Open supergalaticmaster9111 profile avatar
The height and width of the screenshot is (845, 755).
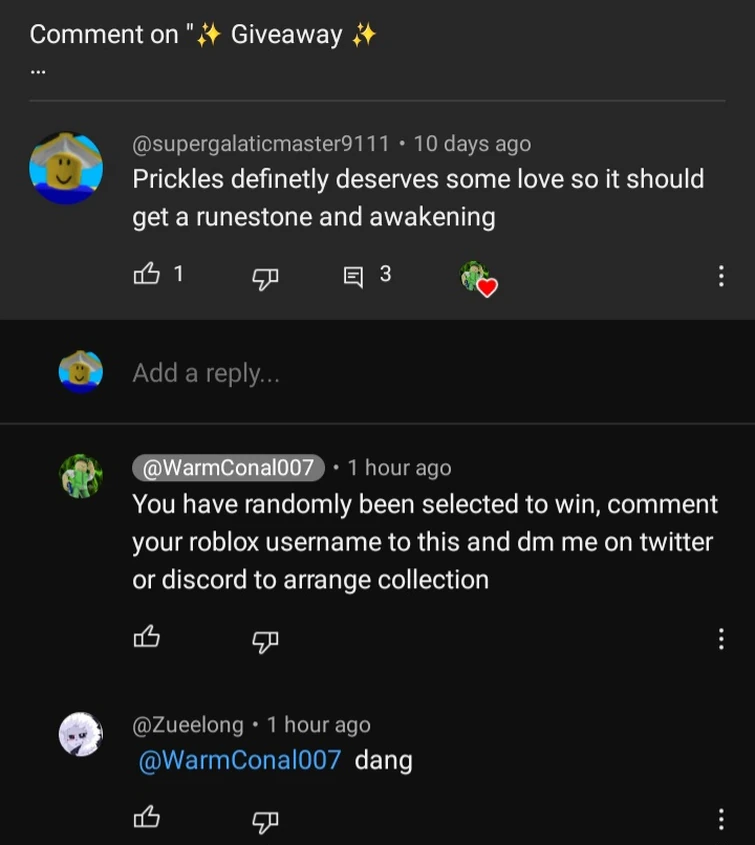tap(66, 167)
